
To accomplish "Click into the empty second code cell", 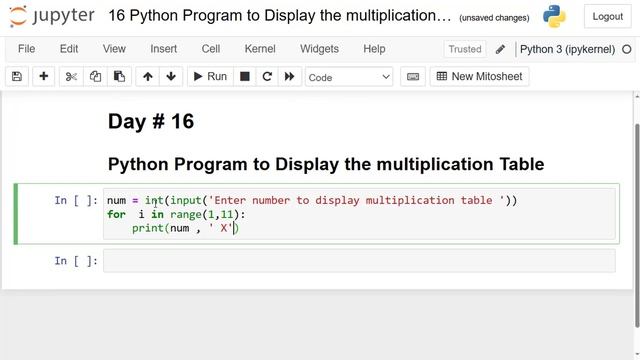I will click(359, 261).
